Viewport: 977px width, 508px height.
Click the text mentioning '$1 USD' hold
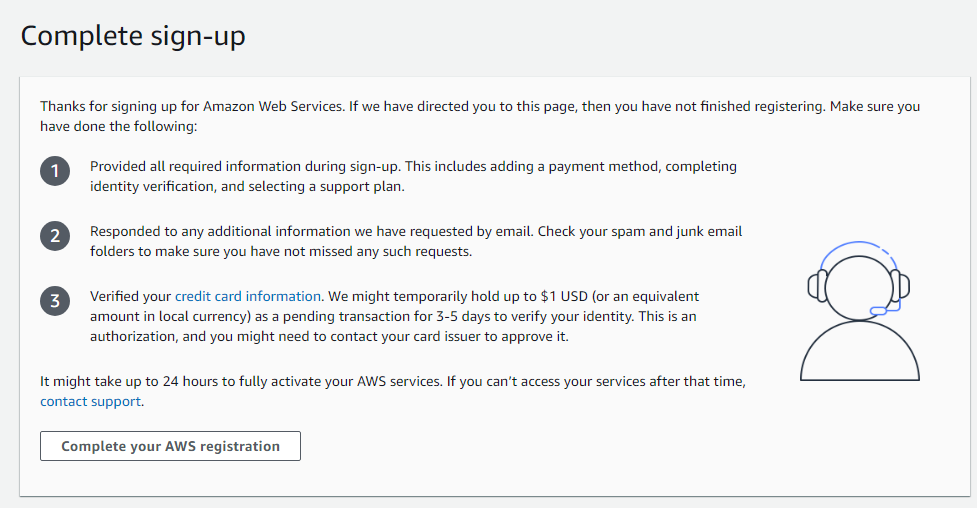(394, 316)
